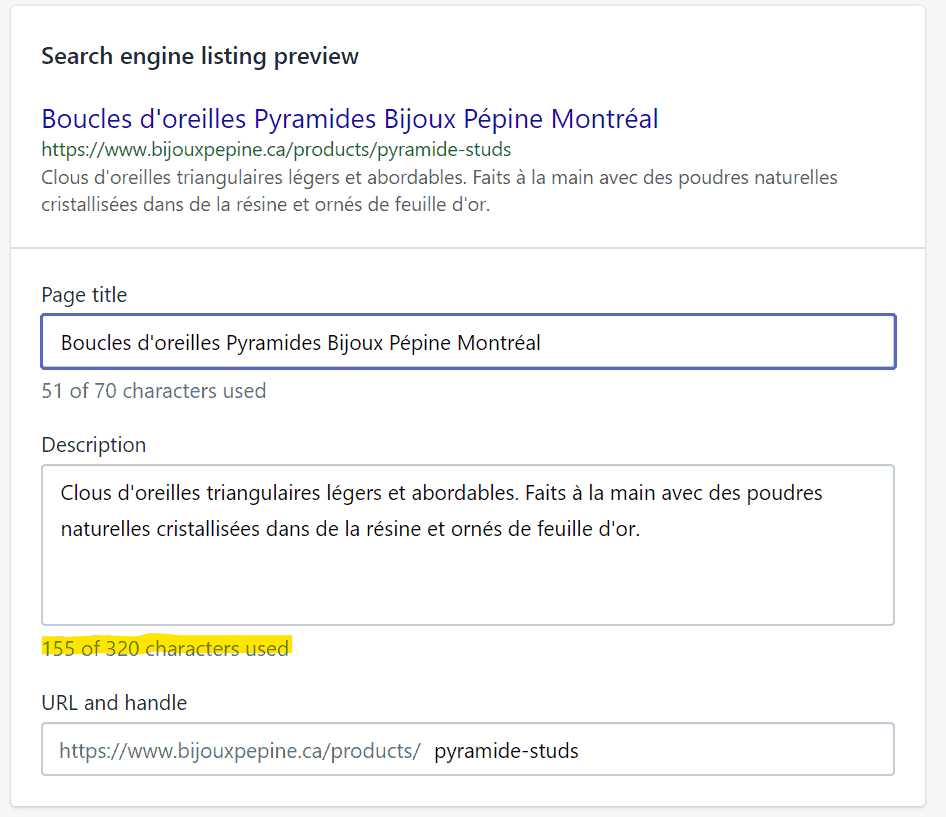Click the 'URL and handle' label
The image size is (946, 817).
(x=114, y=703)
